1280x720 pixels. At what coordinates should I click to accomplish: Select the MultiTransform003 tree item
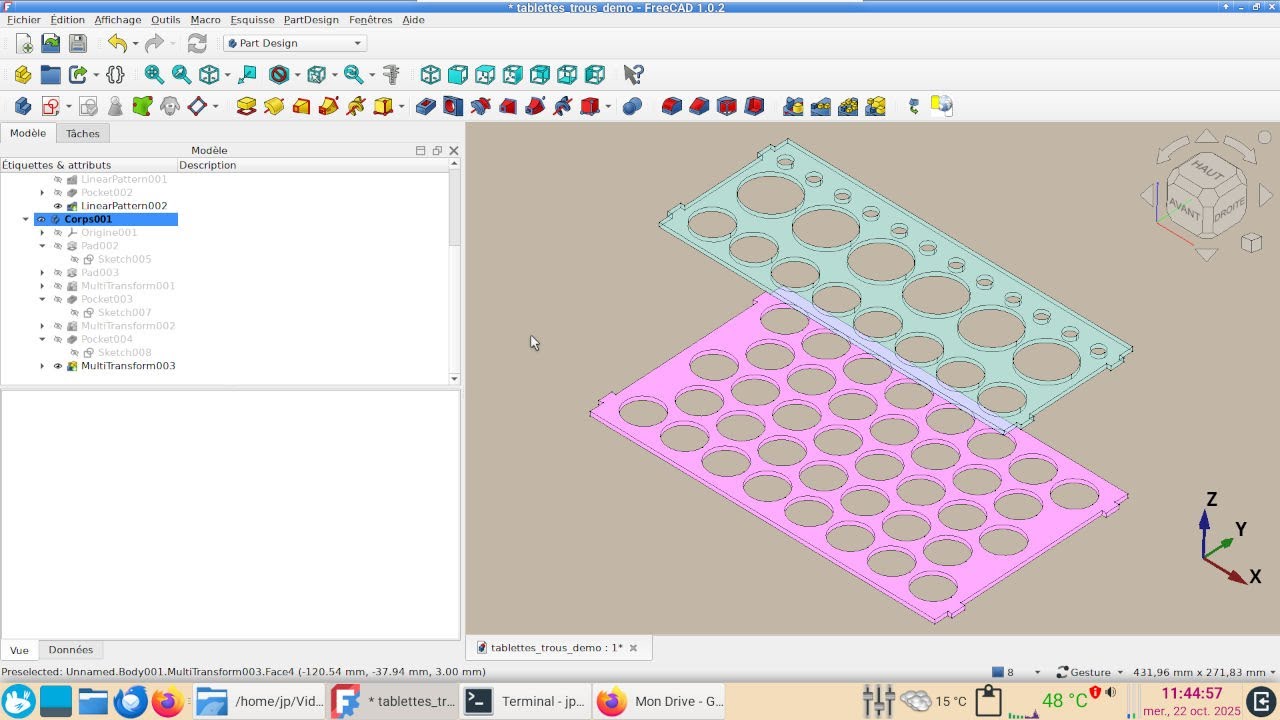tap(128, 366)
